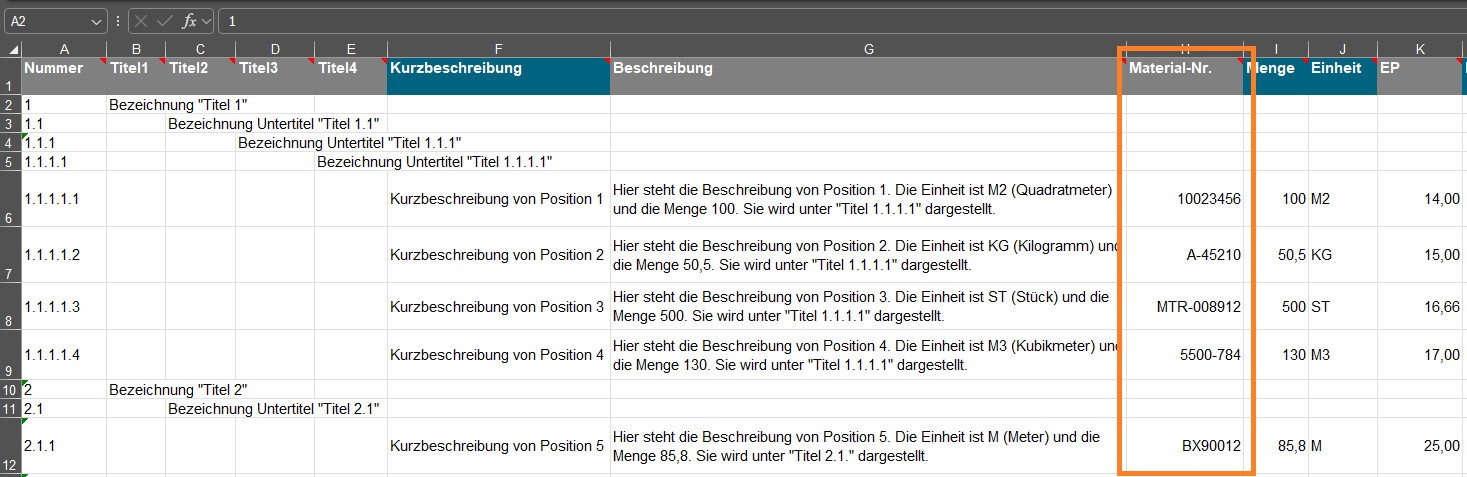
Task: Click the Select All corner triangle
Action: pos(12,49)
